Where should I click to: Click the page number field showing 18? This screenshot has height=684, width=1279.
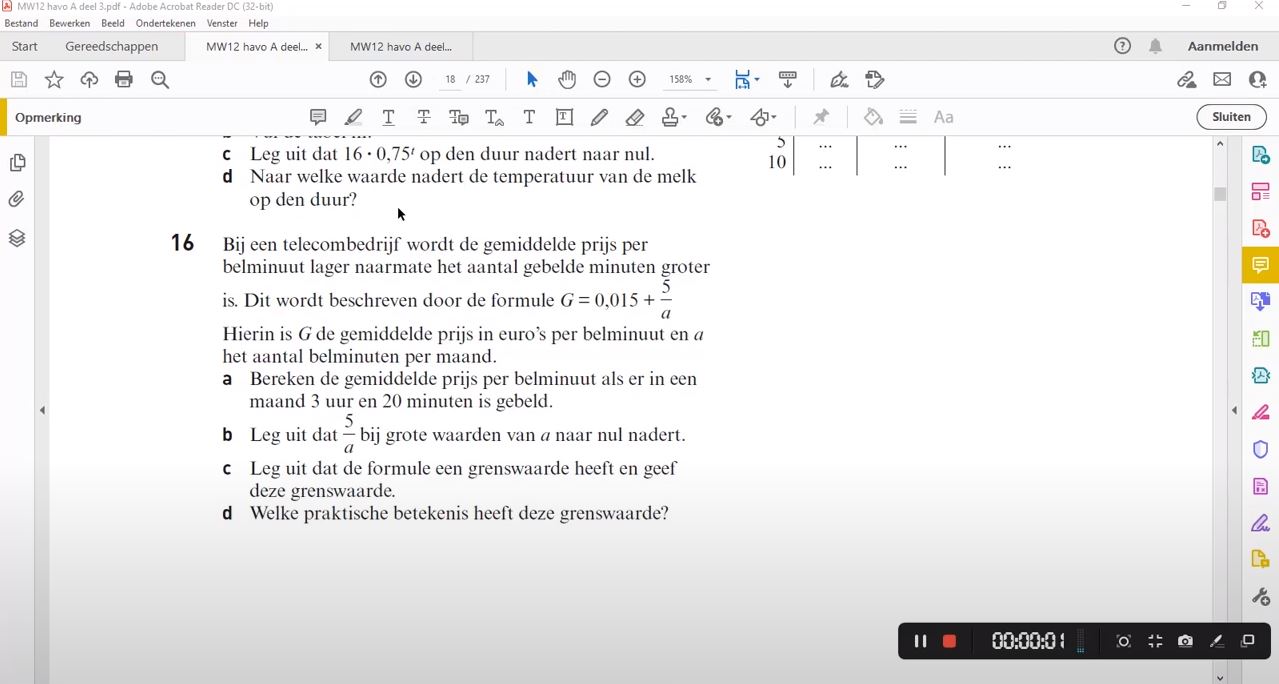(x=451, y=80)
